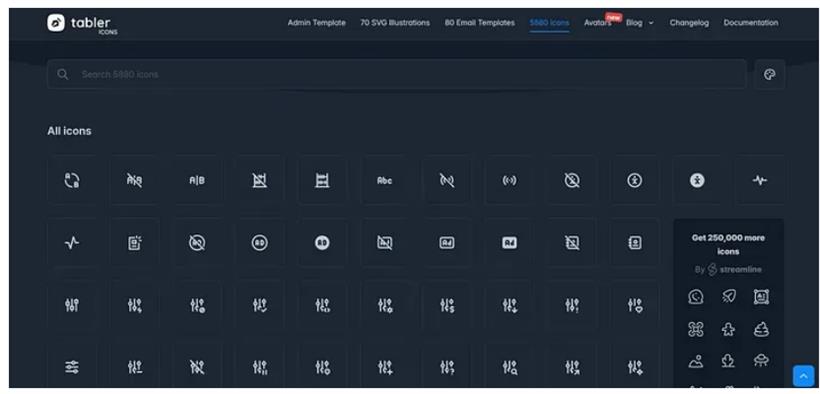This screenshot has width=820, height=394.
Task: Select the adjustments pin icon
Action: tap(322, 367)
